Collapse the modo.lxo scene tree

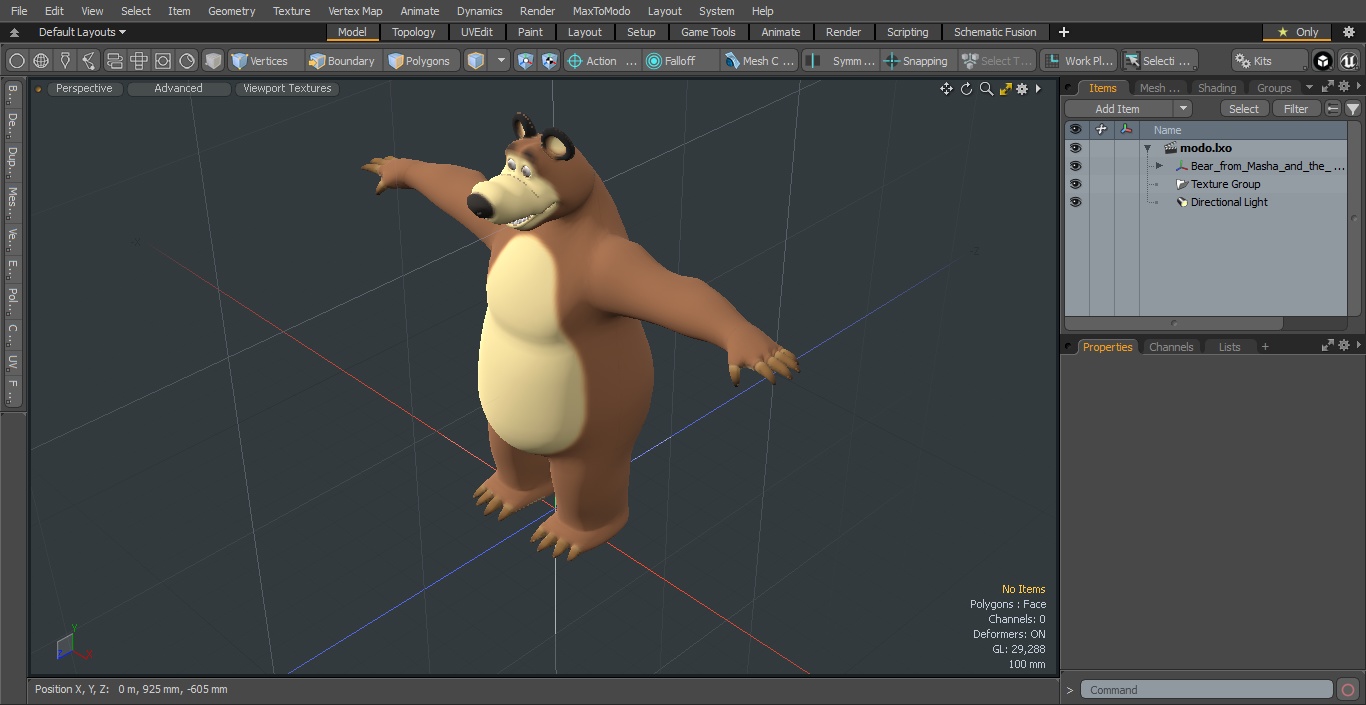[1148, 148]
